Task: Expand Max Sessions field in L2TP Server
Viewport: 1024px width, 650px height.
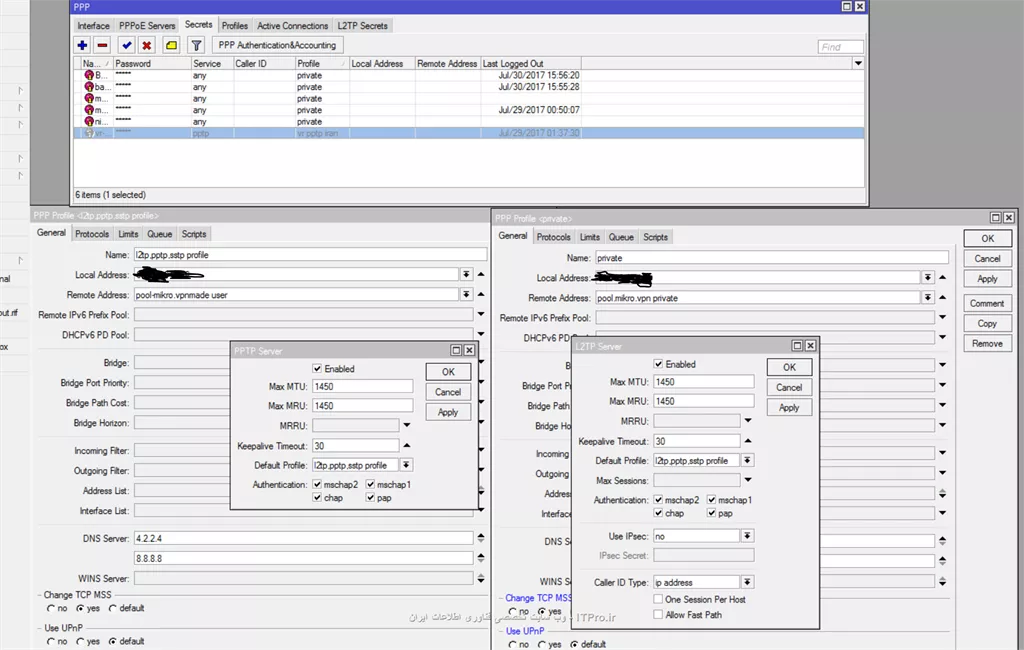Action: [x=748, y=480]
